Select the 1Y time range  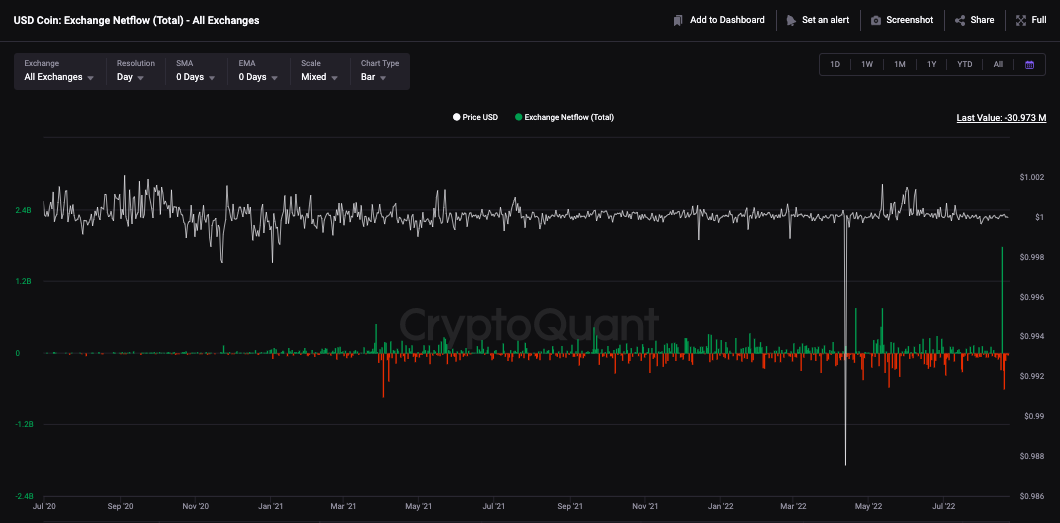tap(932, 64)
